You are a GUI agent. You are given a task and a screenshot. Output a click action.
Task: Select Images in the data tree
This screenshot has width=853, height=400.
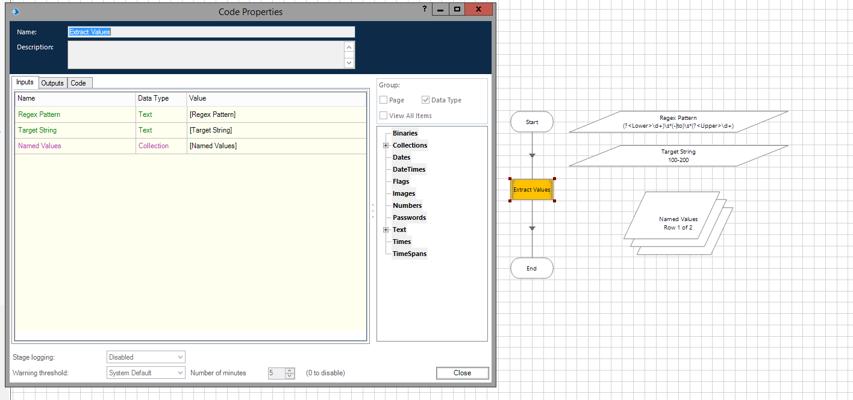tap(404, 193)
